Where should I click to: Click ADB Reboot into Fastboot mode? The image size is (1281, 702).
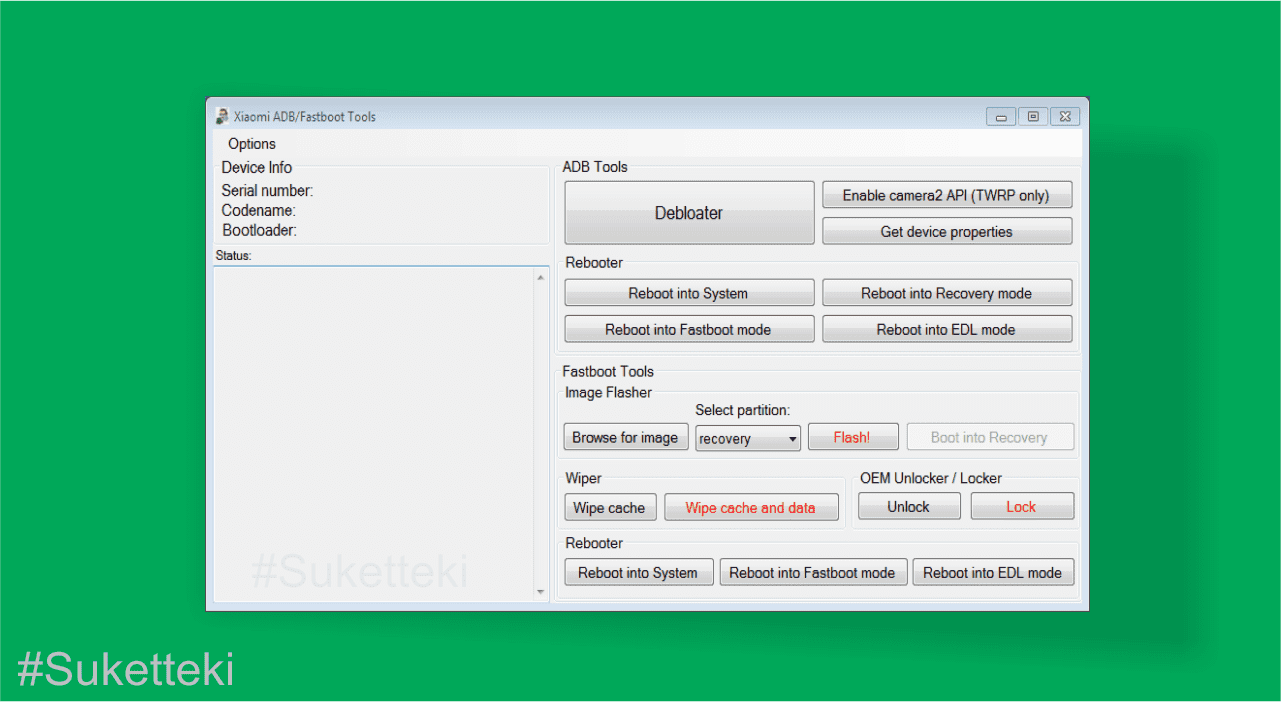point(689,329)
